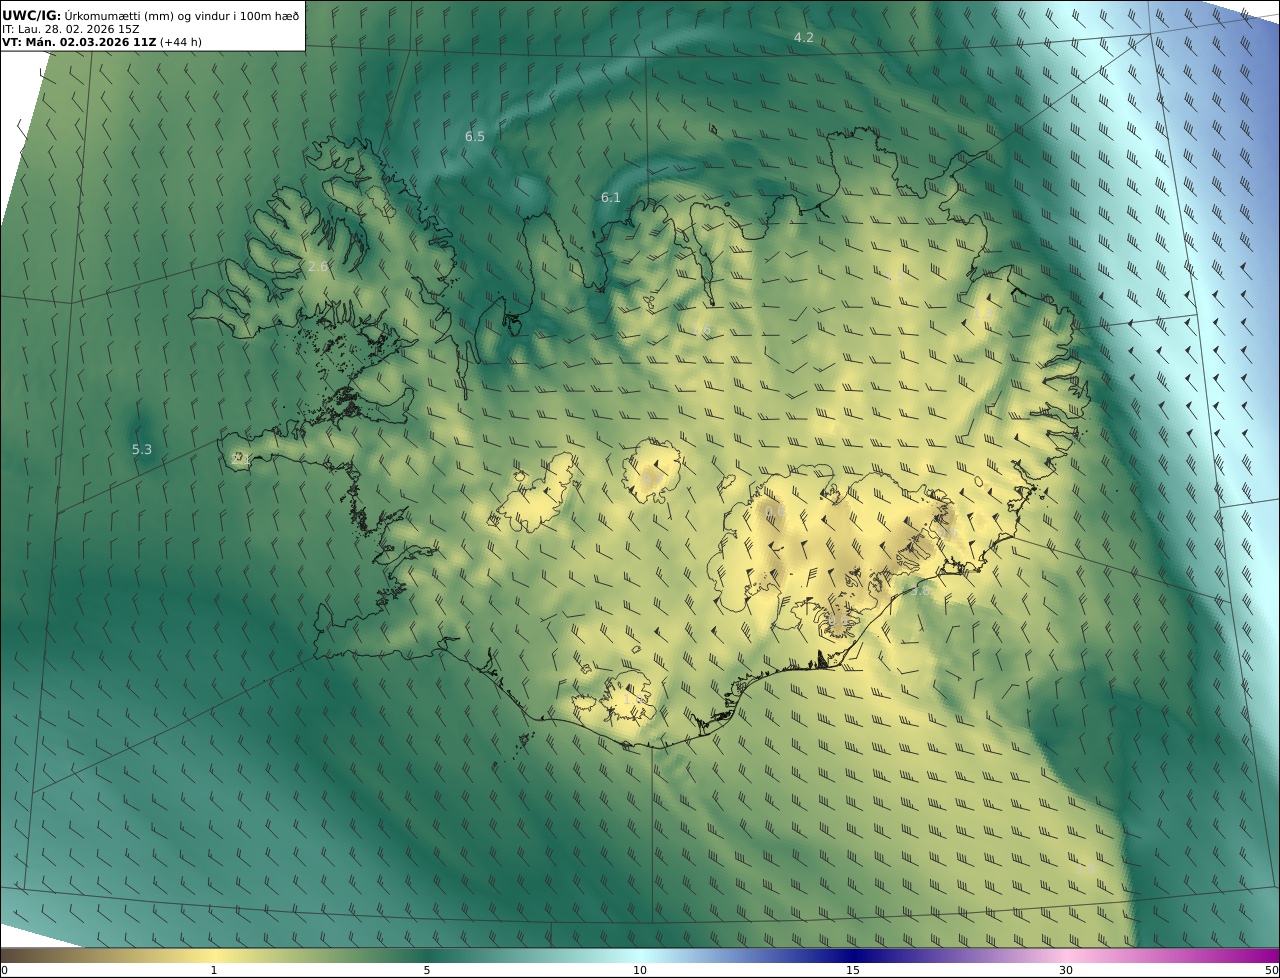The width and height of the screenshot is (1280, 978).
Task: Click the 'UWC/IG:' title label
Action: pos(32,16)
